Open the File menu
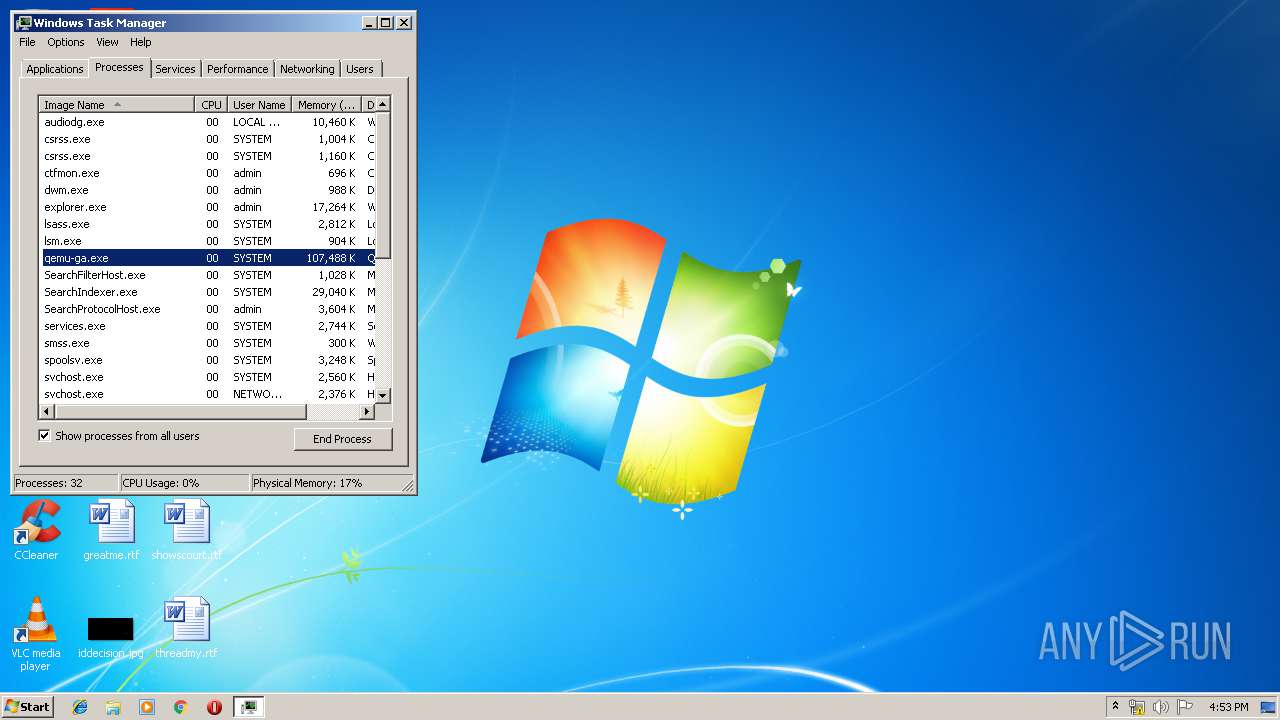This screenshot has height=720, width=1280. 27,42
